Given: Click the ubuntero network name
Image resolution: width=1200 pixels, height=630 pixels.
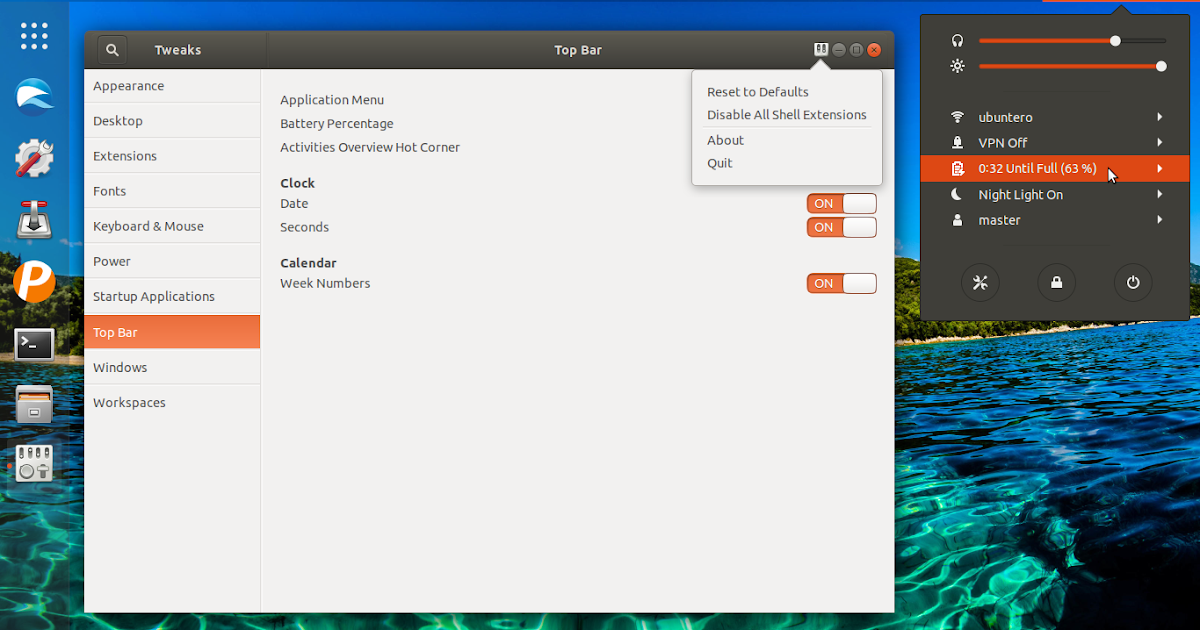Looking at the screenshot, I should coord(1005,117).
